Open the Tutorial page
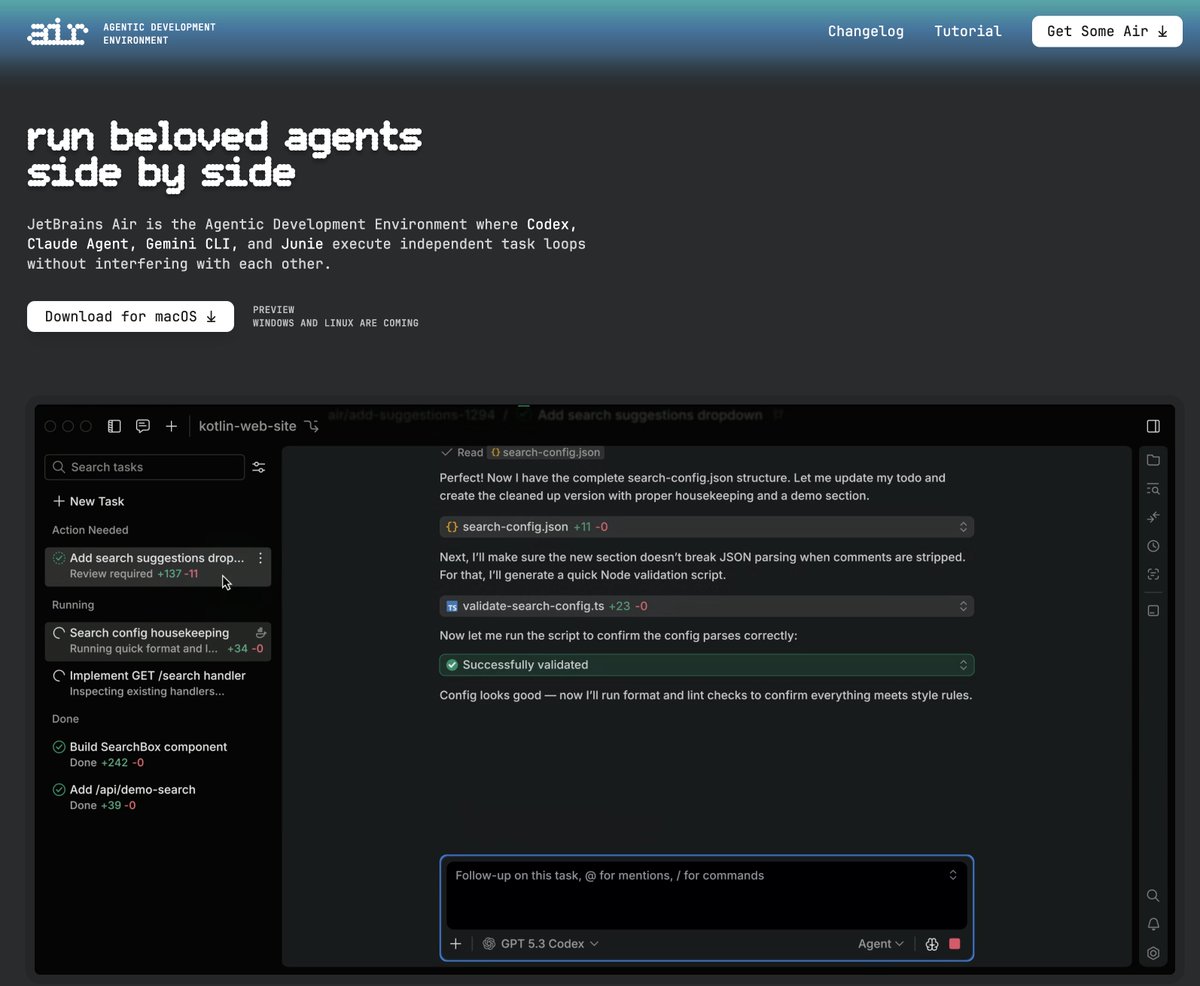This screenshot has width=1200, height=986. pos(967,31)
